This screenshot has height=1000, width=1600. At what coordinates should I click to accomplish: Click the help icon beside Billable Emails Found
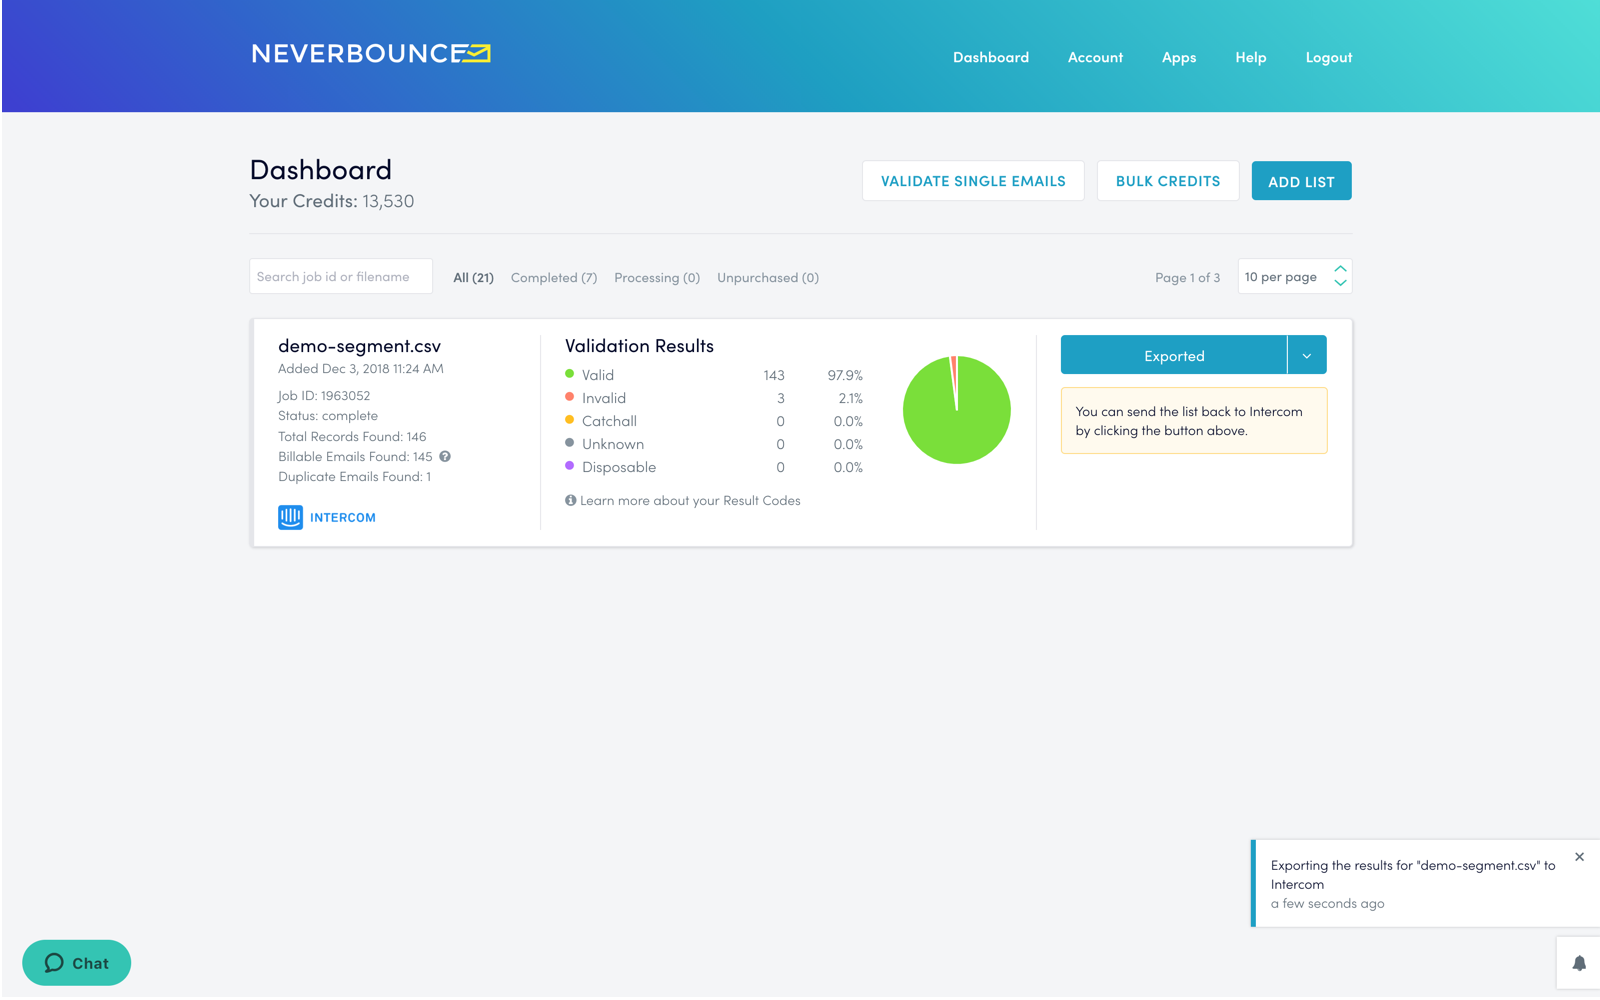tap(445, 457)
